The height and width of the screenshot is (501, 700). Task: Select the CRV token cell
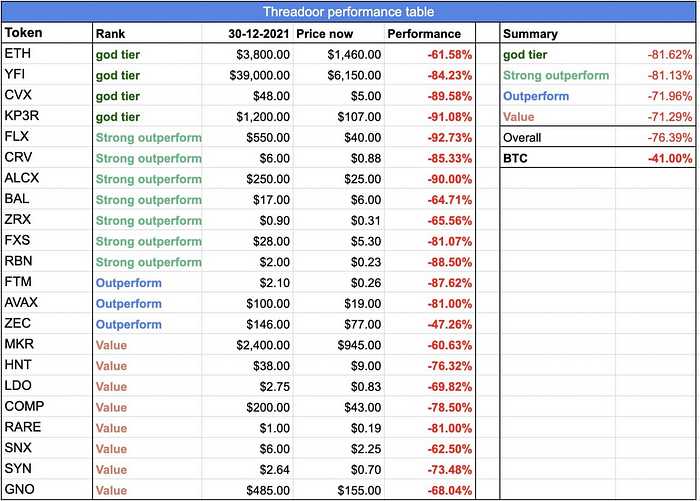pyautogui.click(x=47, y=158)
